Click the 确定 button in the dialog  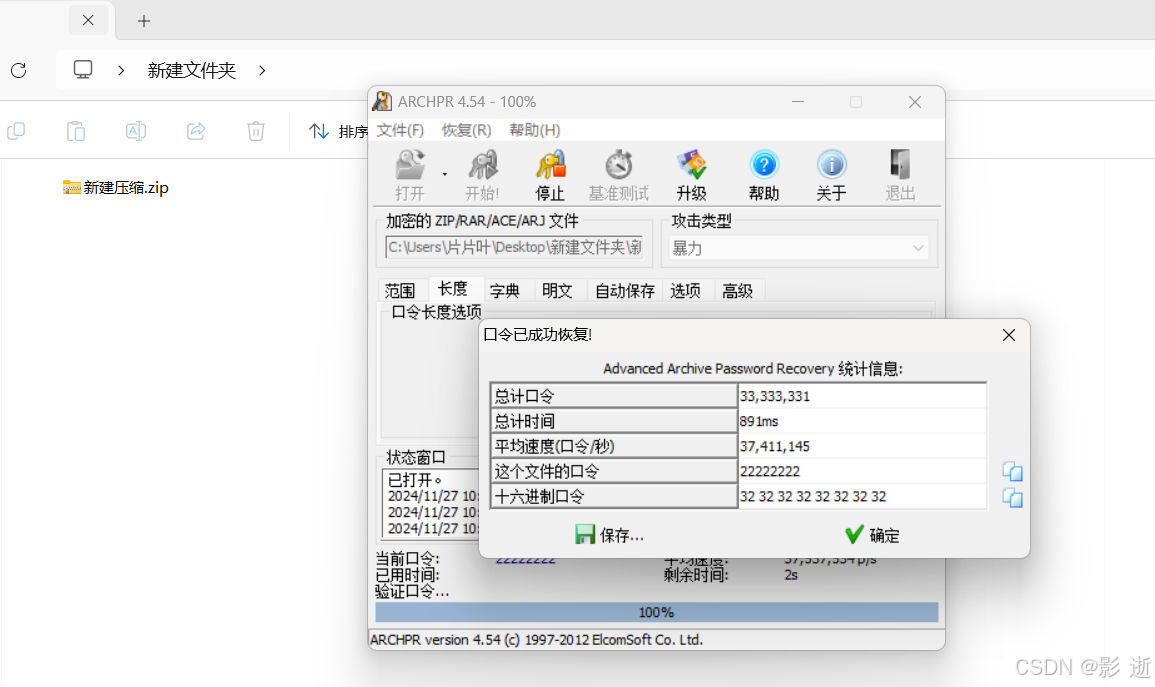[872, 535]
